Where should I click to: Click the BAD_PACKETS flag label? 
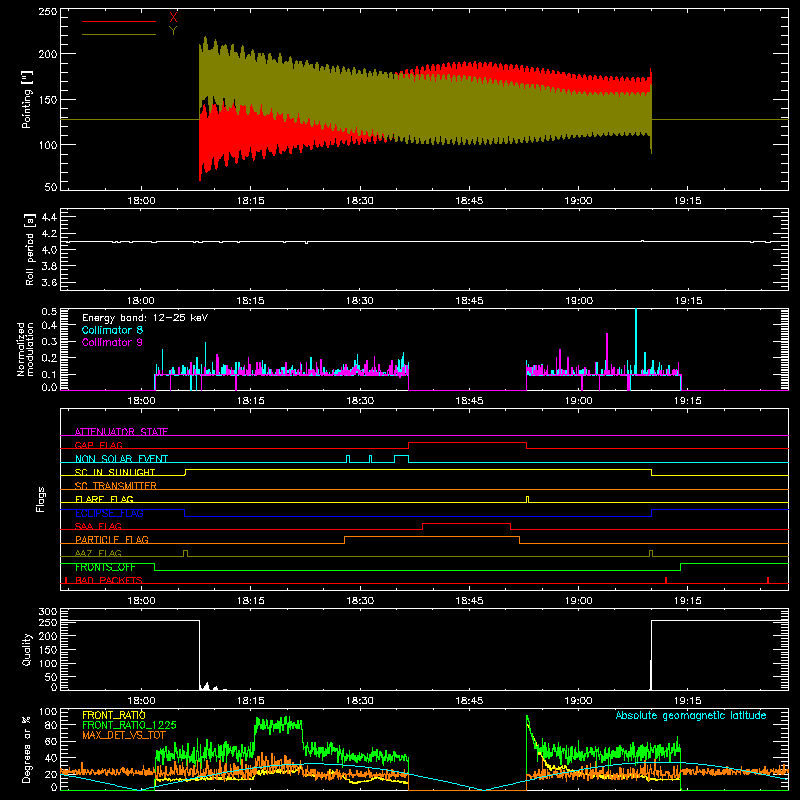tap(109, 580)
